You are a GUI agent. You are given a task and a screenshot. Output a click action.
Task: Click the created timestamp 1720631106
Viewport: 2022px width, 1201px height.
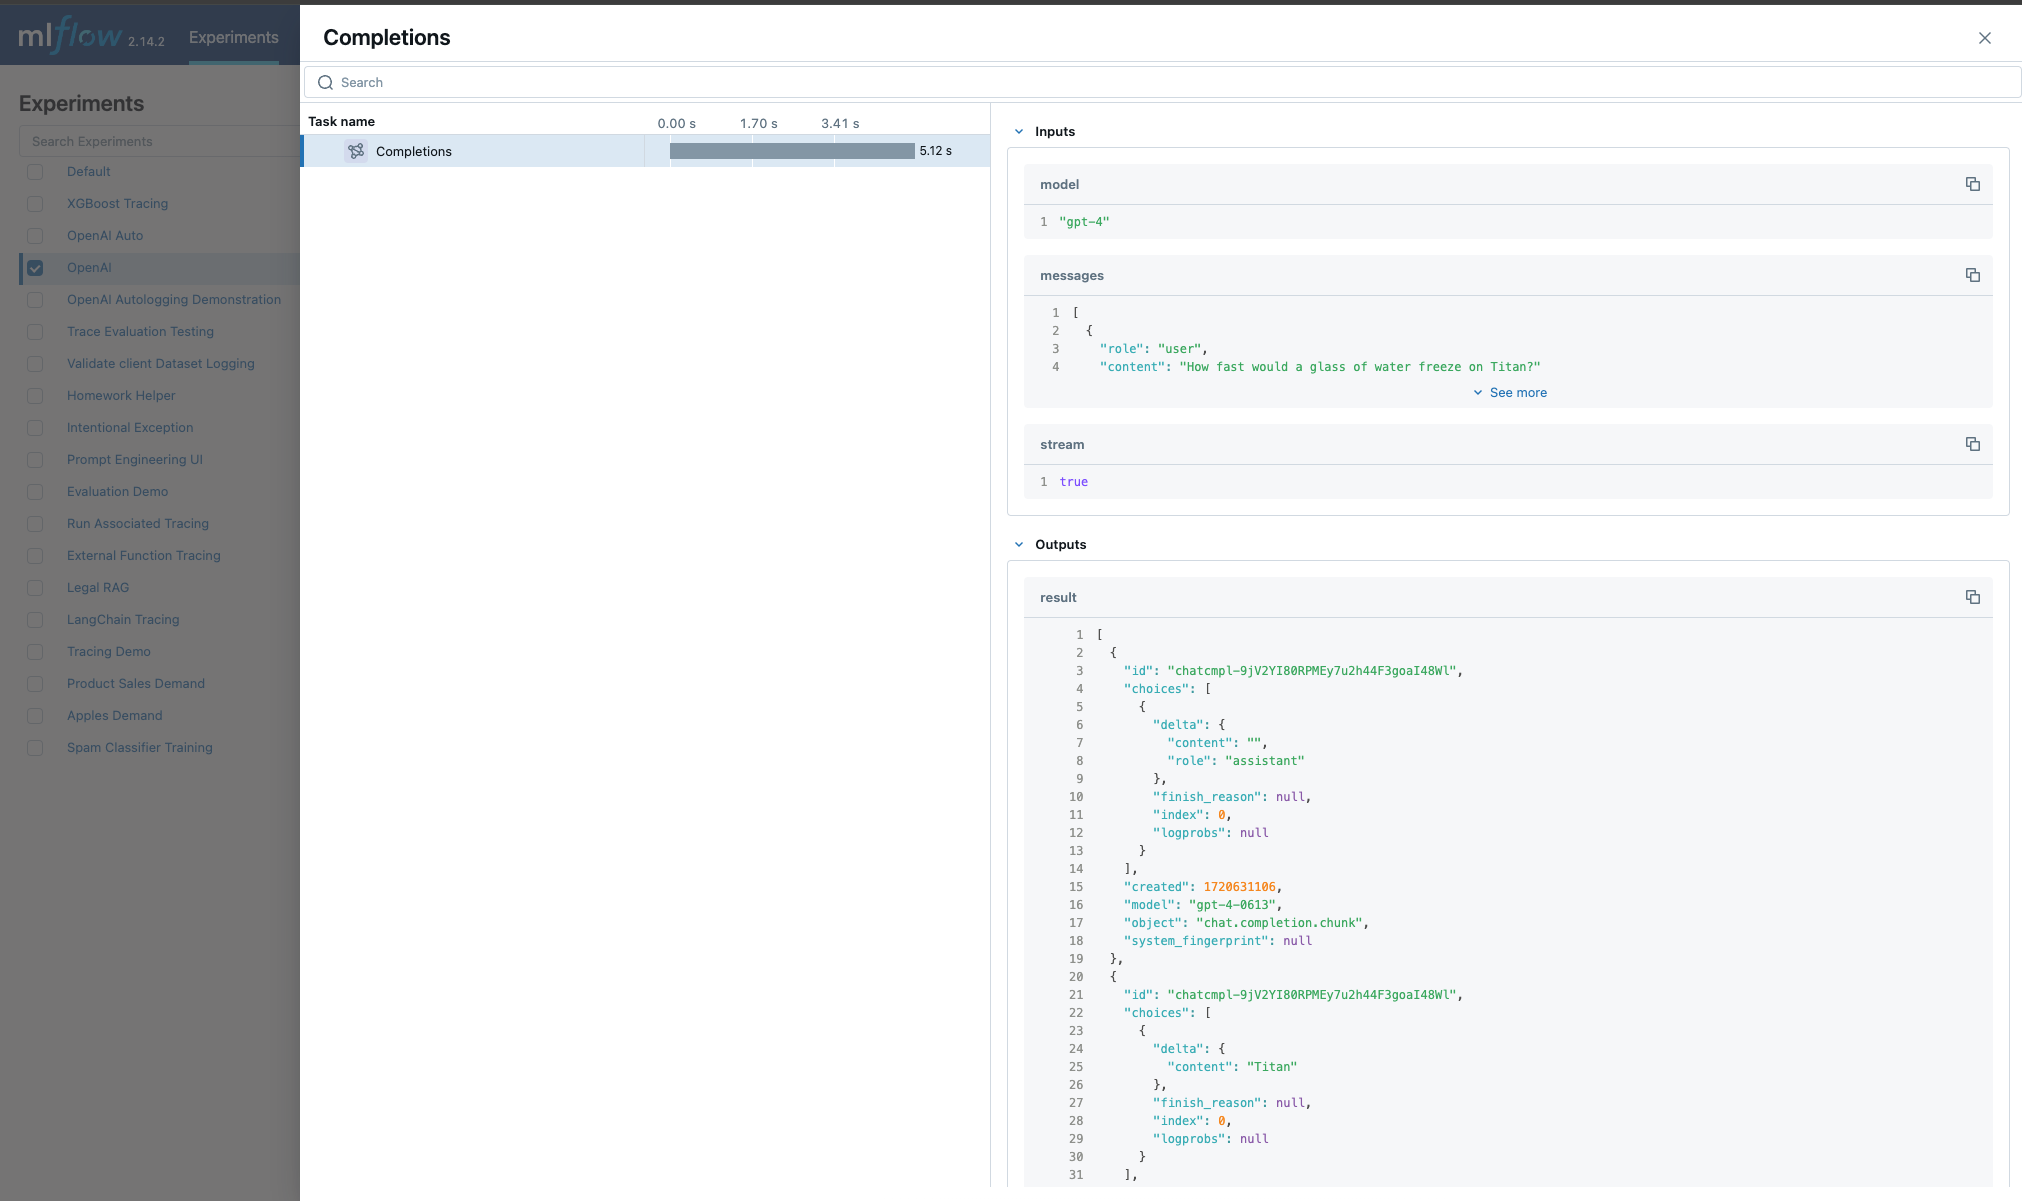click(1239, 886)
